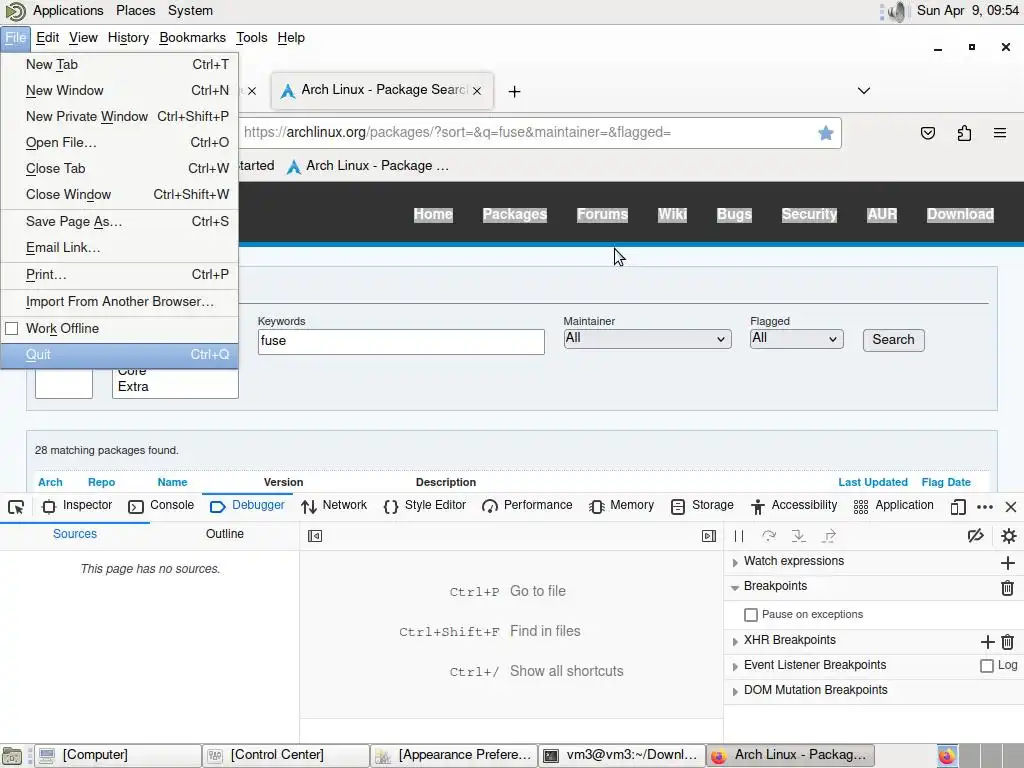The width and height of the screenshot is (1024, 768).
Task: Open the Memory panel
Action: [622, 505]
